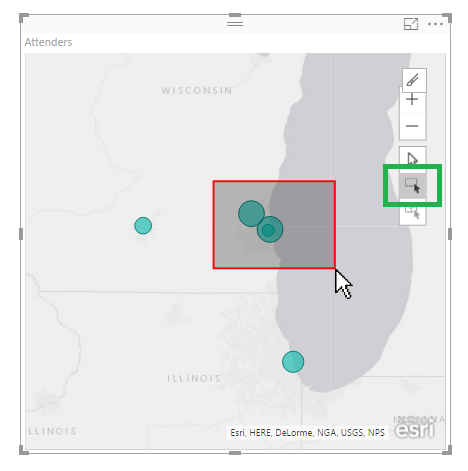The width and height of the screenshot is (468, 471).
Task: Click the small dark center bubble
Action: (268, 230)
